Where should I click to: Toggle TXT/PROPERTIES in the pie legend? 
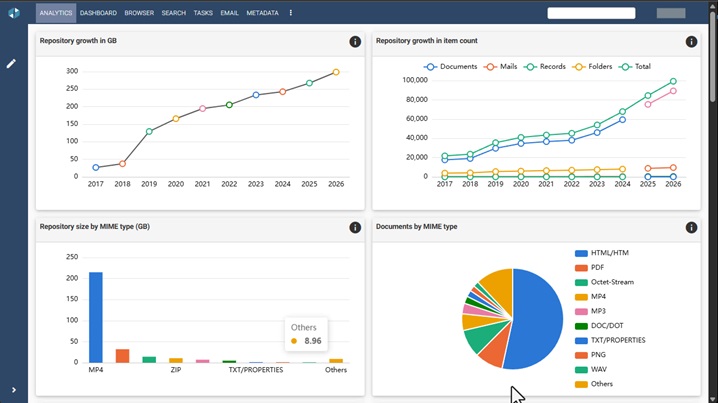pyautogui.click(x=610, y=340)
